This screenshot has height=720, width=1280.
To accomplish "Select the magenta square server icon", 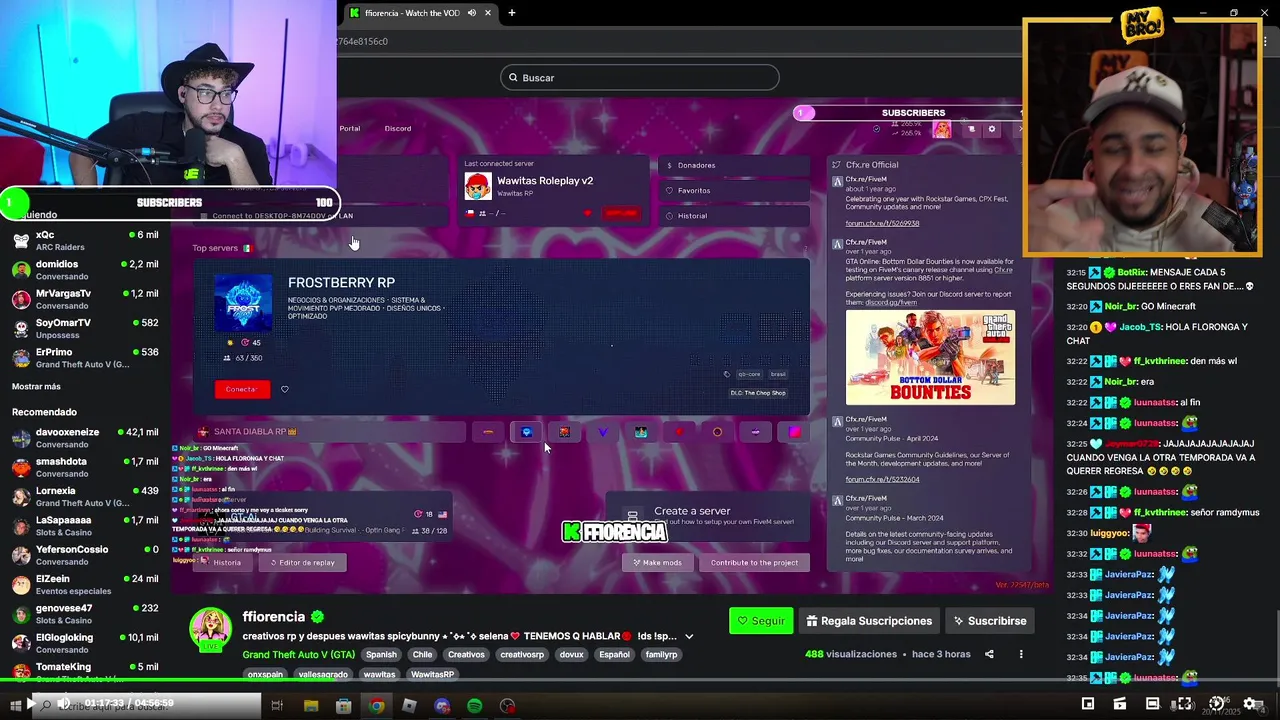I will pyautogui.click(x=795, y=432).
